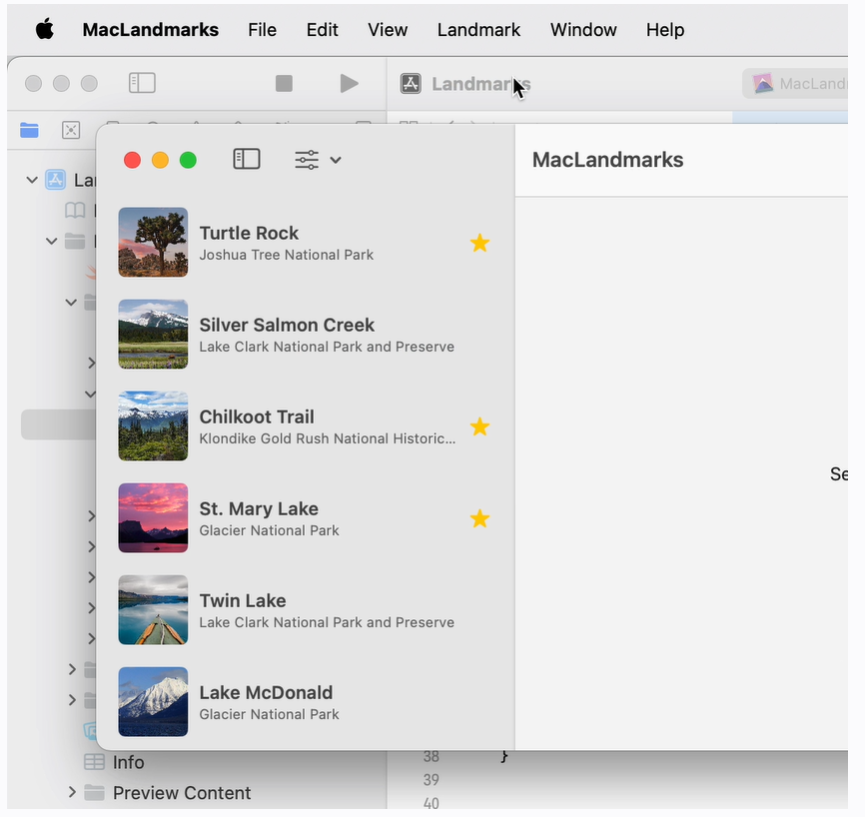The image size is (865, 817).
Task: Open the Landmark menu
Action: [479, 30]
